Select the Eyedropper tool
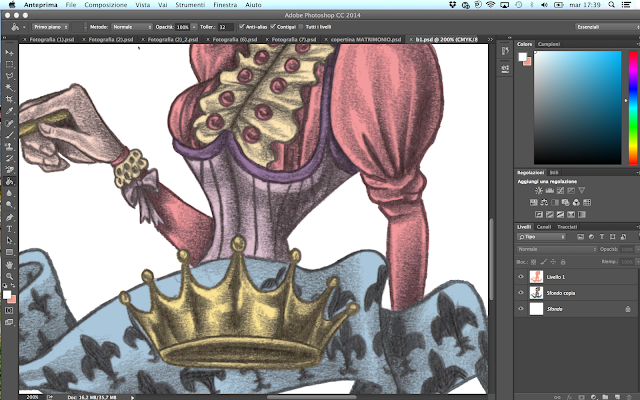This screenshot has width=640, height=400. [9, 111]
